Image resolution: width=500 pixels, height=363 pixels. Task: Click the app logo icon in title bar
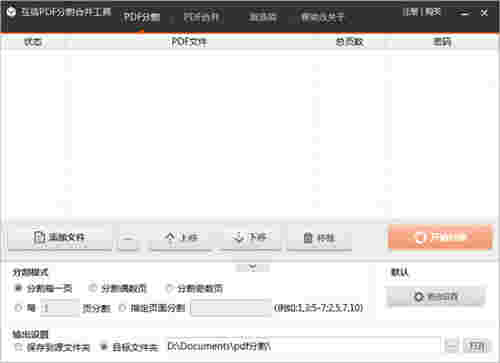point(11,13)
